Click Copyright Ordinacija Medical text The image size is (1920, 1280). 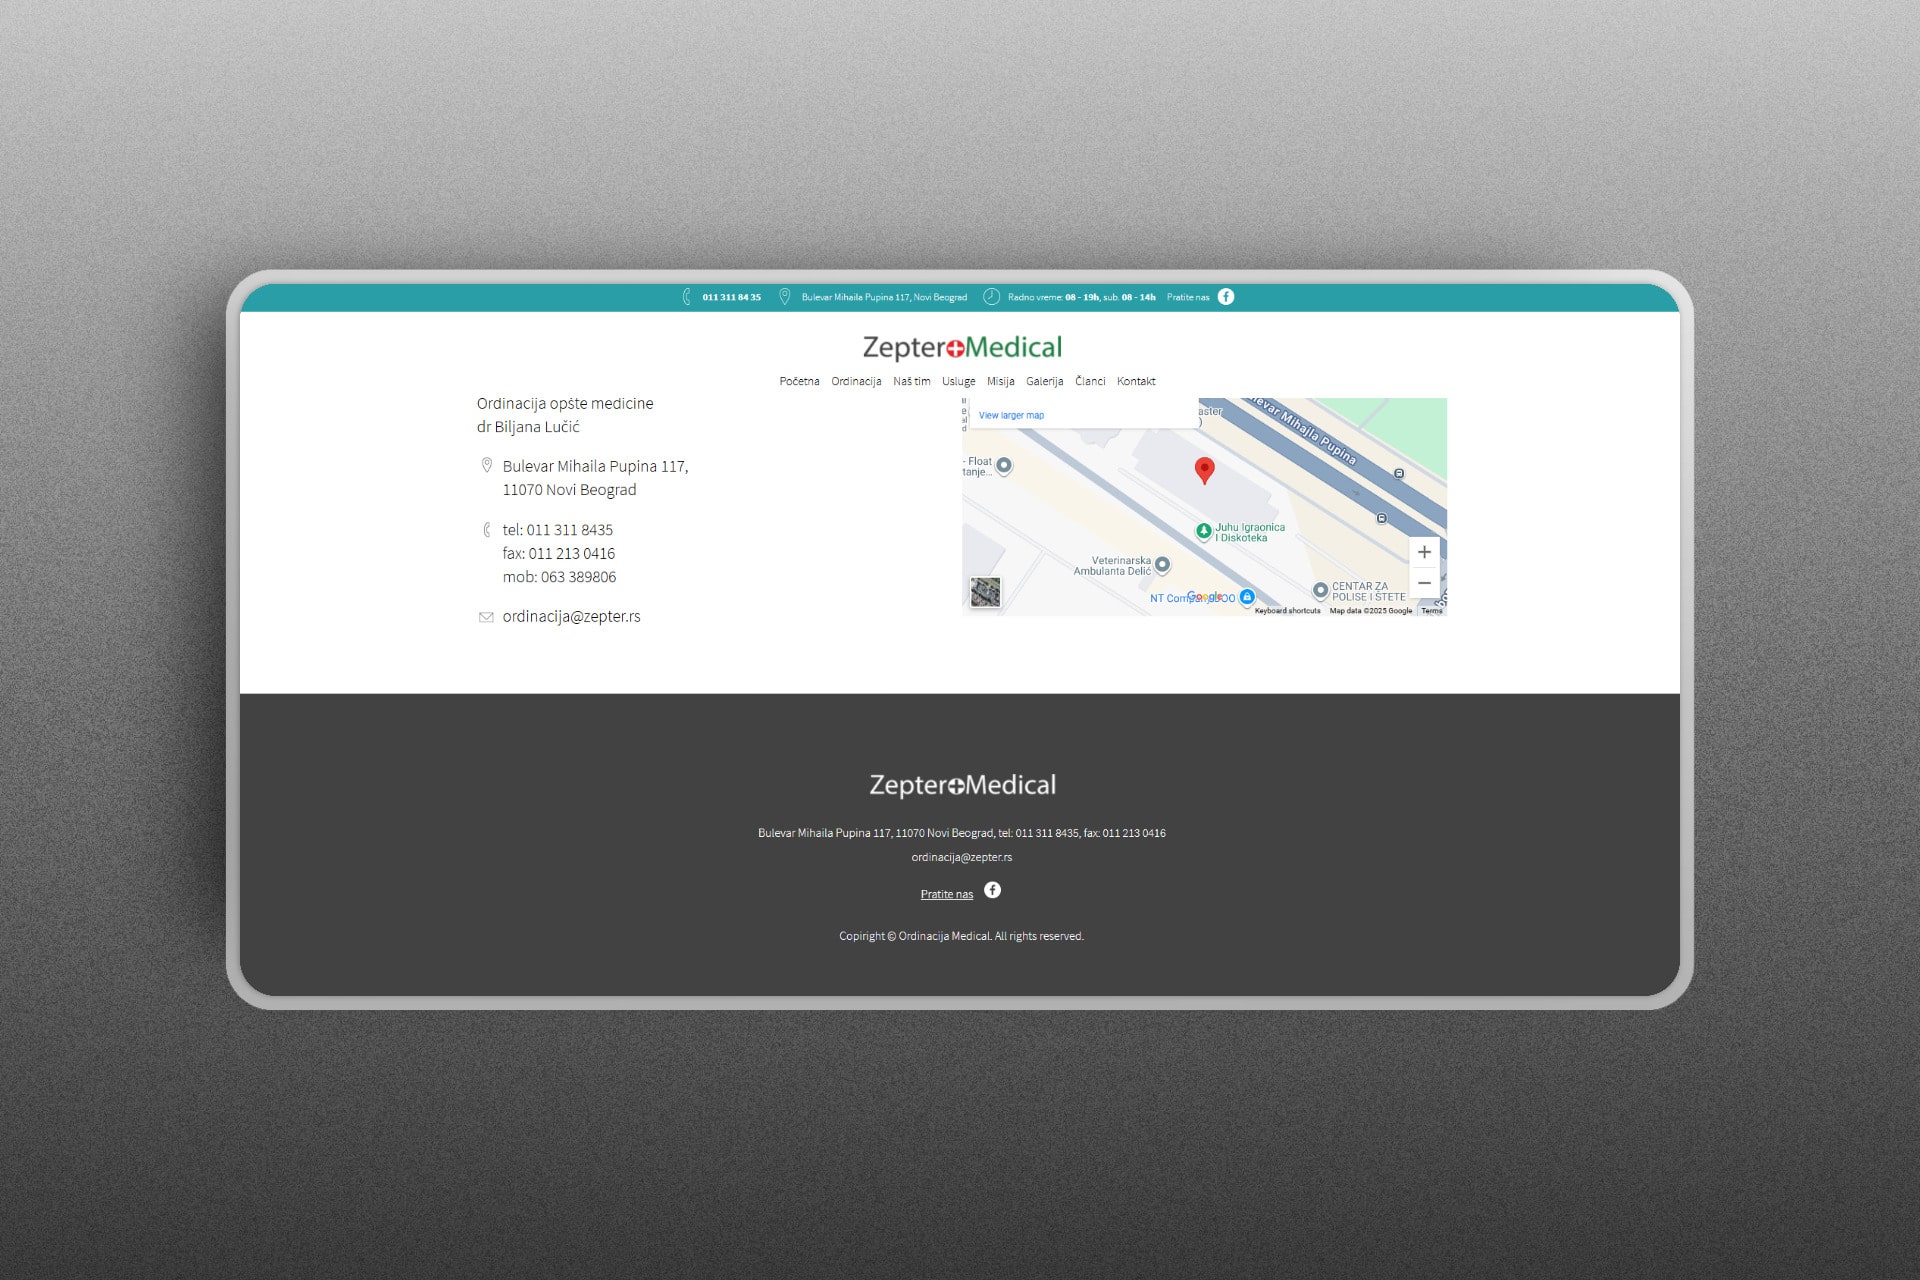click(x=961, y=936)
